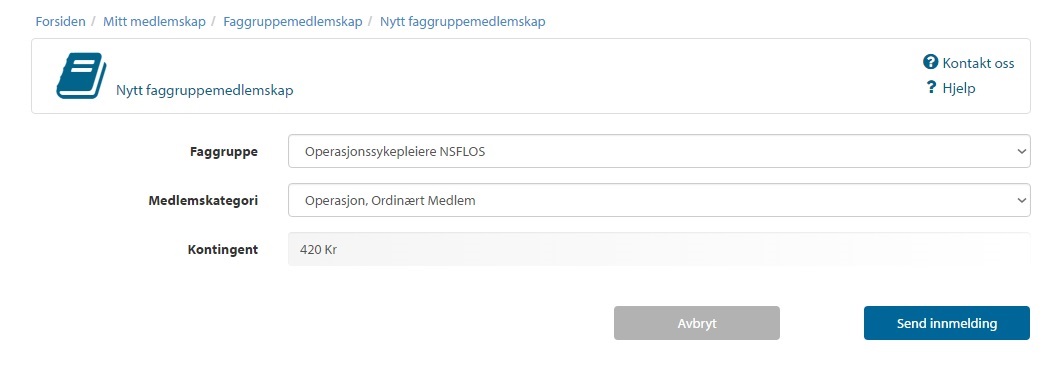This screenshot has height=365, width=1055.
Task: Submit with Send innmelding button
Action: [947, 323]
